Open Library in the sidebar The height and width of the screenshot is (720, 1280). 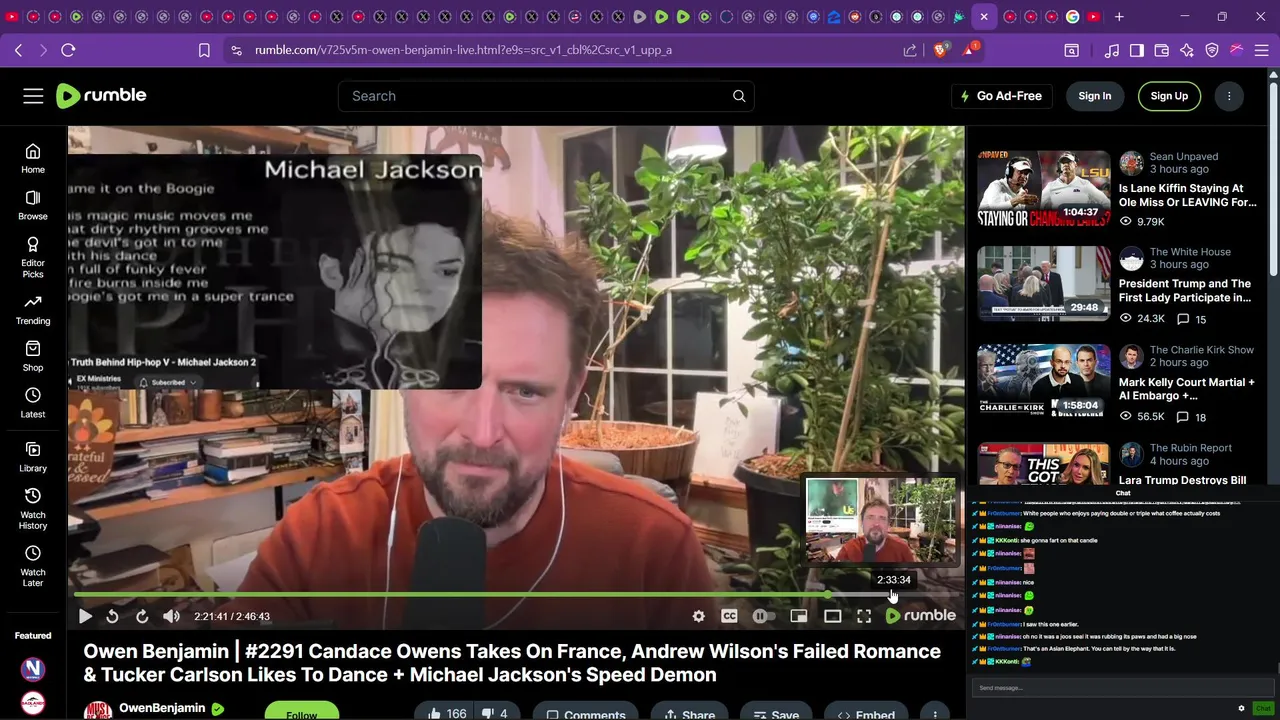point(33,457)
